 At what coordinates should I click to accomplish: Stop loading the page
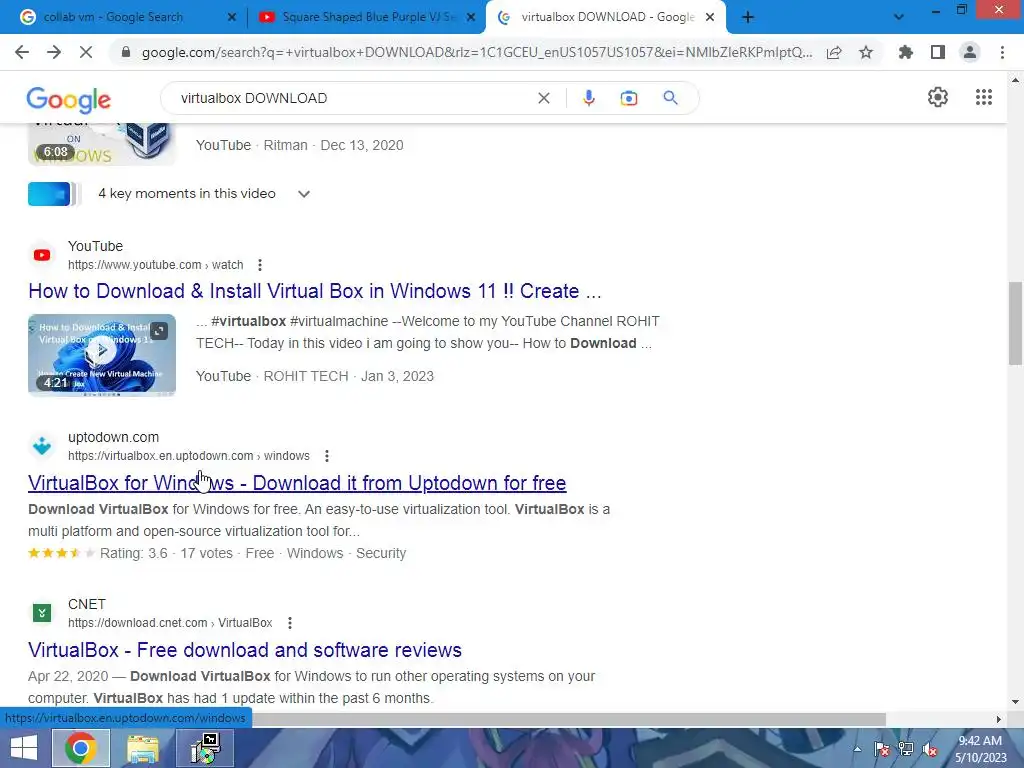pos(86,52)
